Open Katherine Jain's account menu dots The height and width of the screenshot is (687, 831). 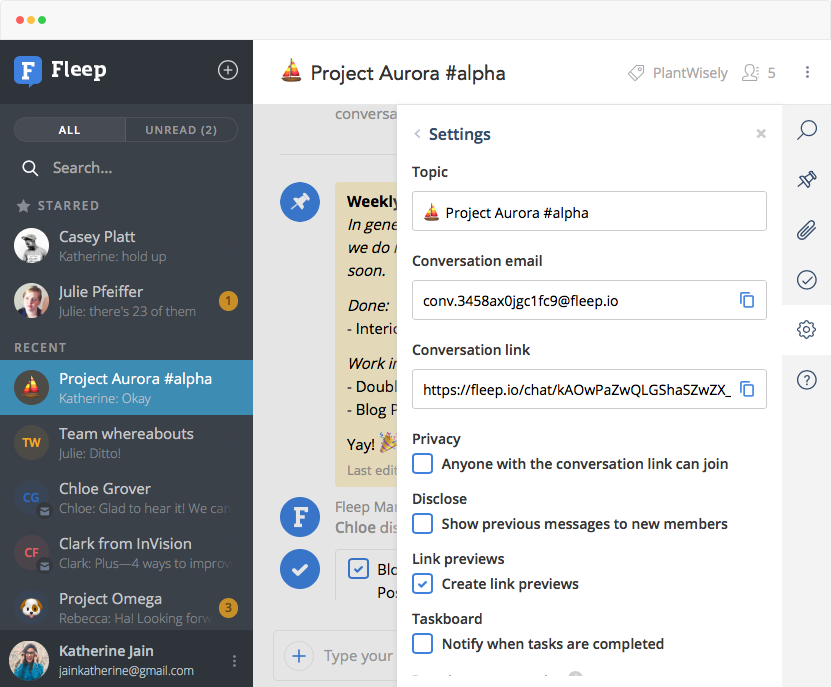[x=234, y=660]
